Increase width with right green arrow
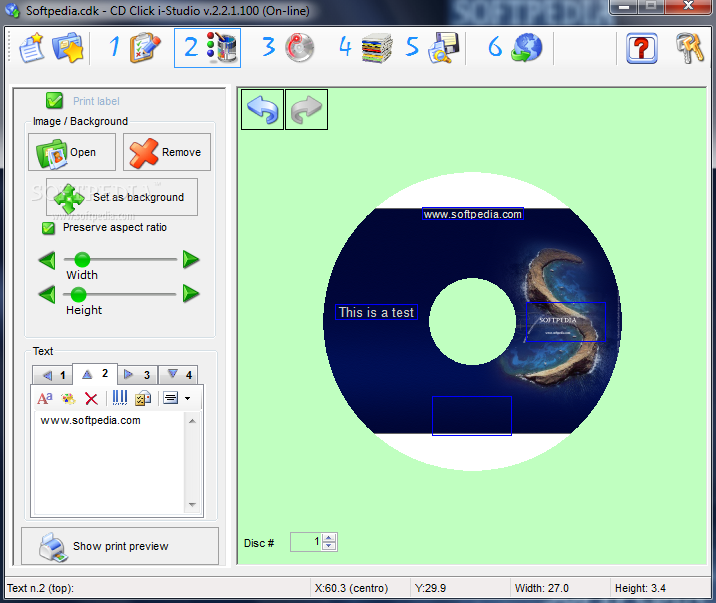The image size is (716, 603). click(191, 259)
